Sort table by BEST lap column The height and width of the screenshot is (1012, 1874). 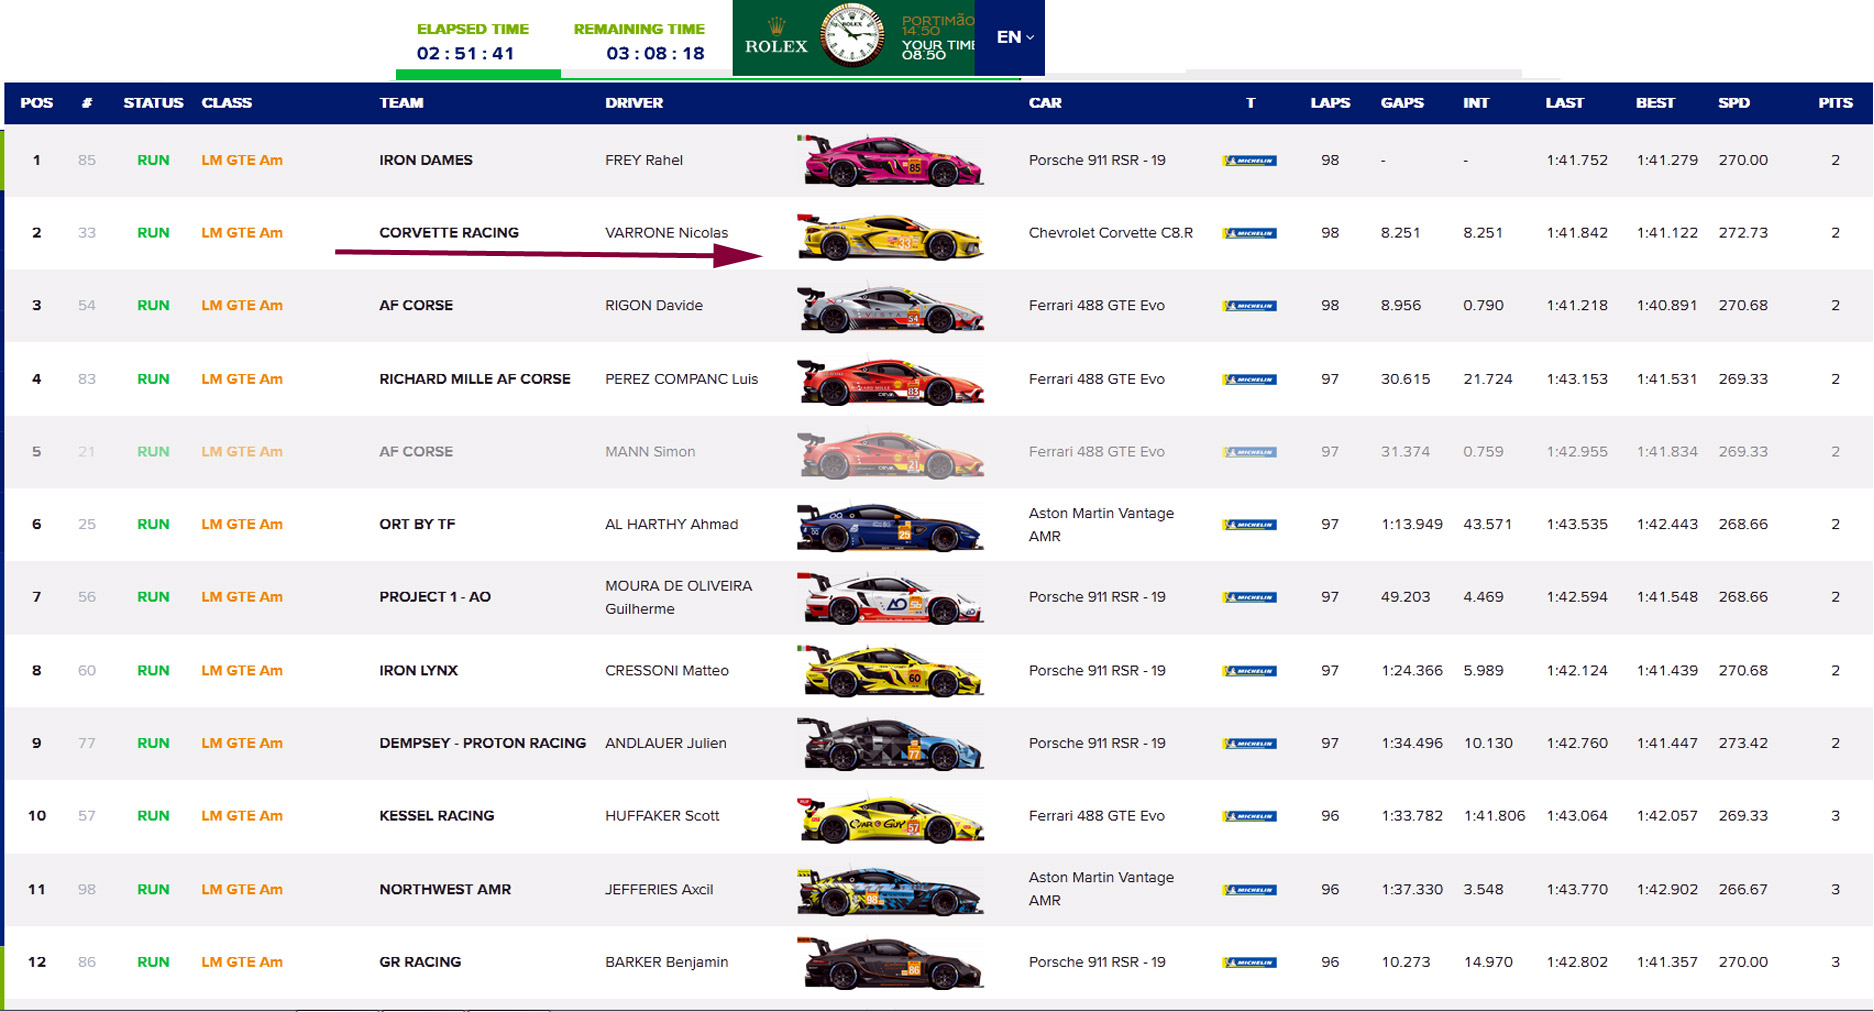[x=1655, y=103]
